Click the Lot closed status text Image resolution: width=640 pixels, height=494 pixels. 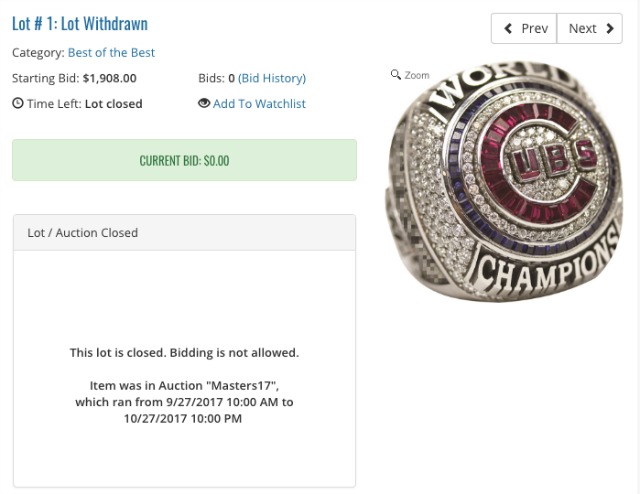pos(113,103)
